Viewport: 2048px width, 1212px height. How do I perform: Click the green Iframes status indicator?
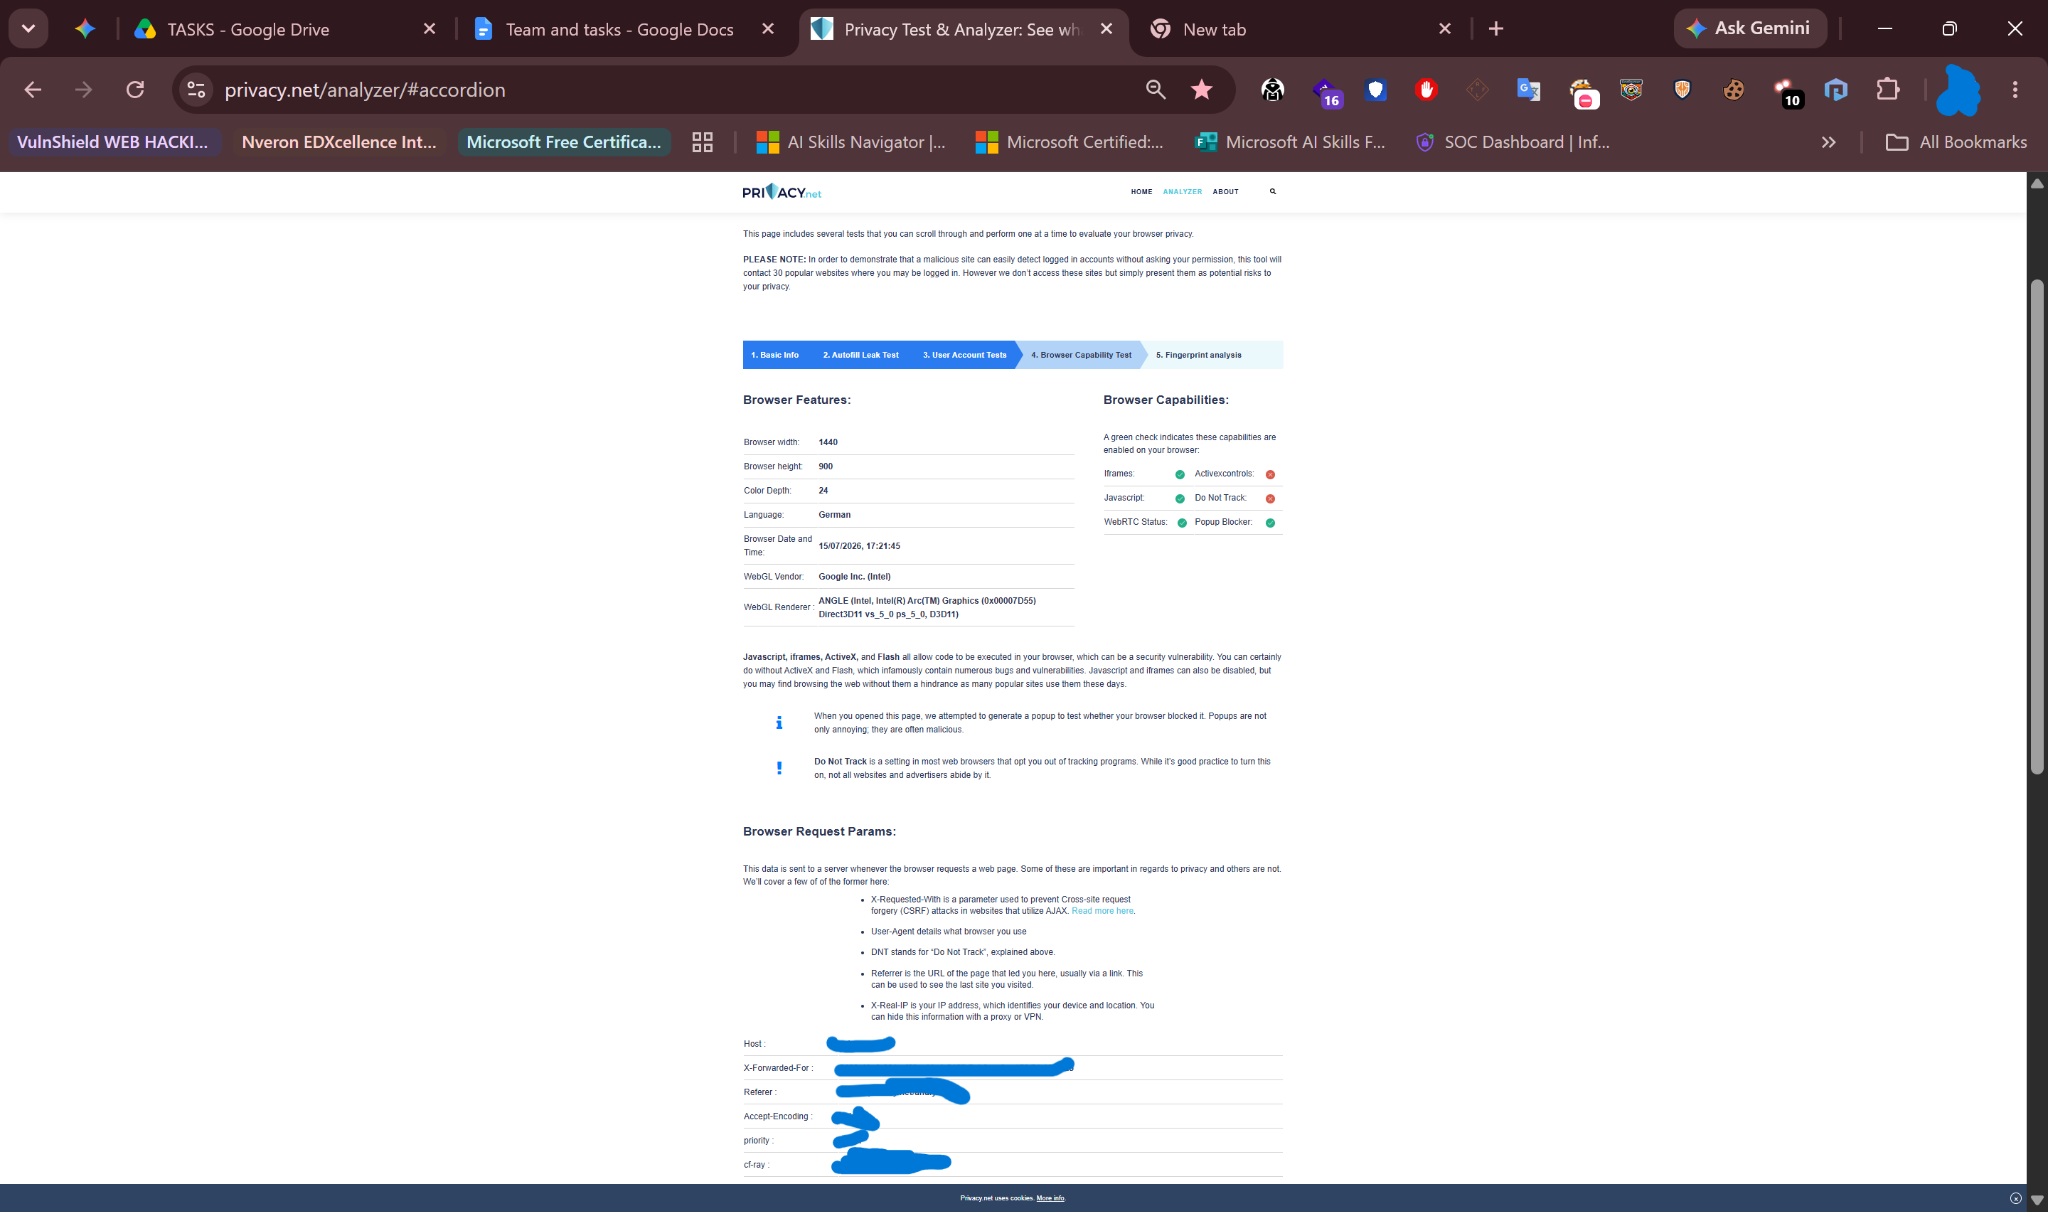pyautogui.click(x=1180, y=475)
